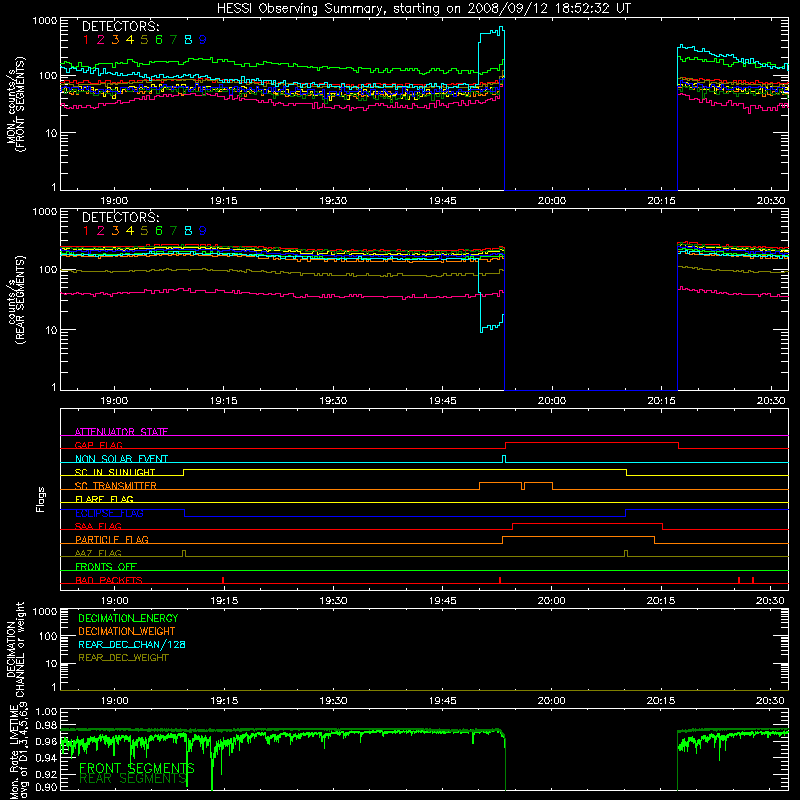The image size is (800, 800).
Task: Click the vertical Flags axis label
Action: click(41, 499)
